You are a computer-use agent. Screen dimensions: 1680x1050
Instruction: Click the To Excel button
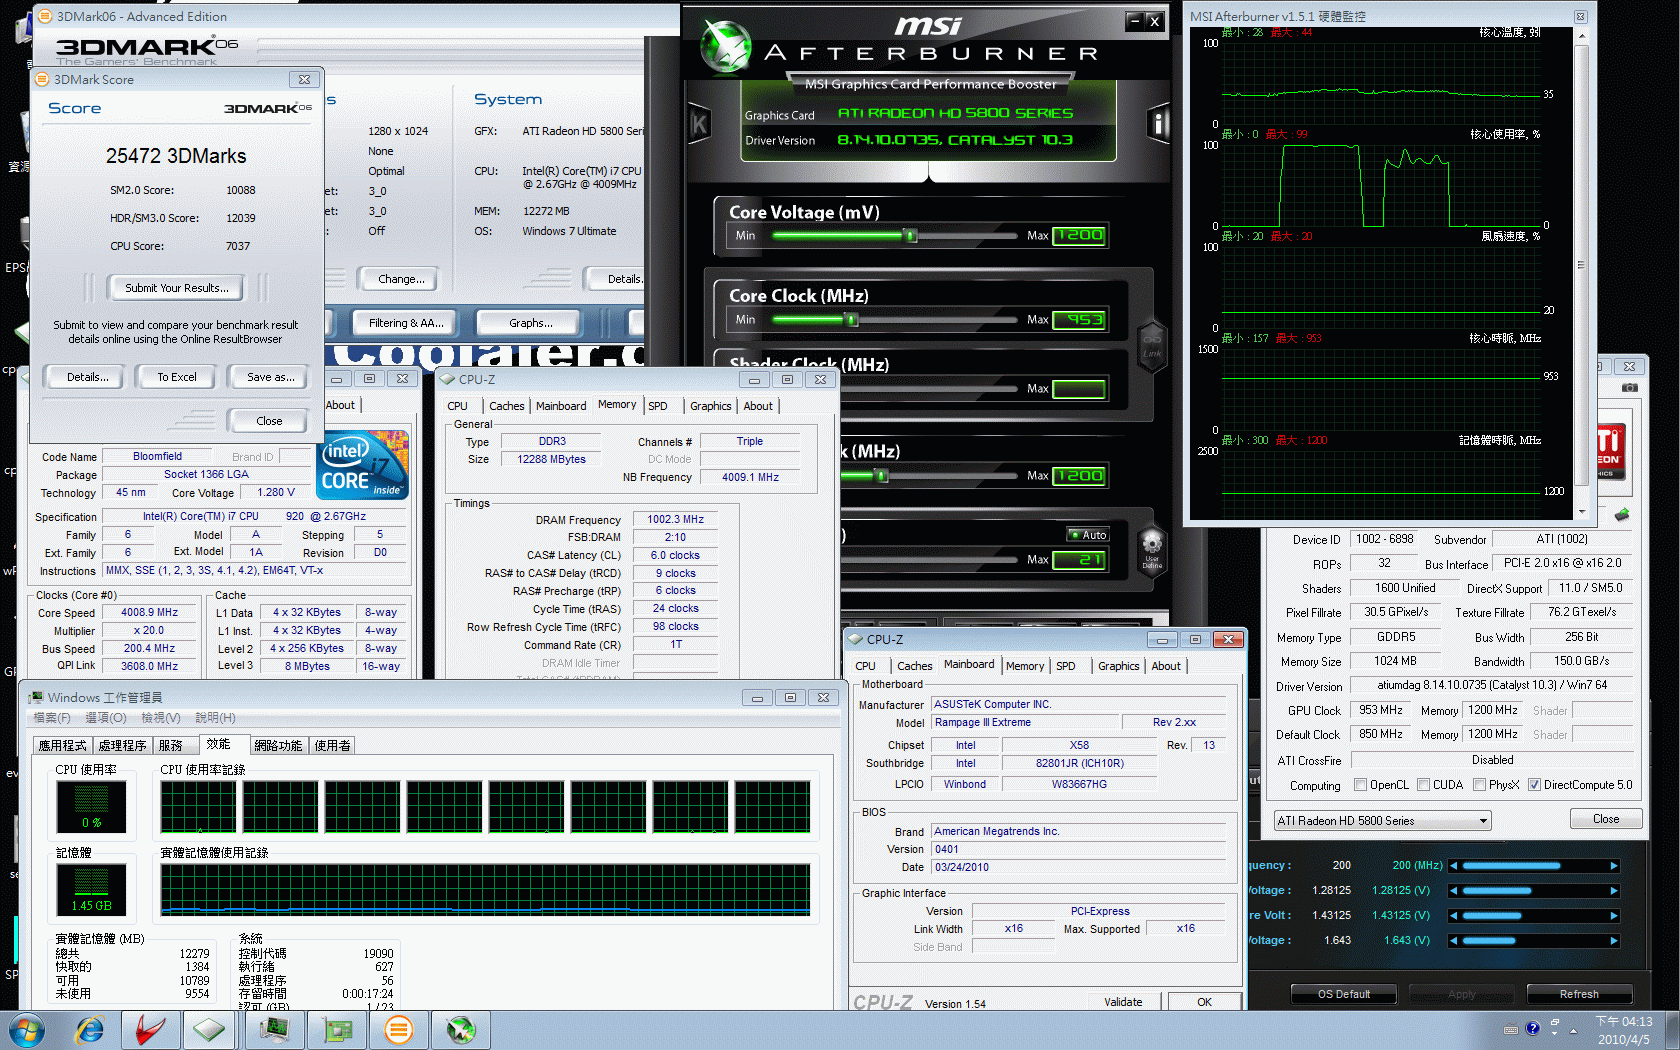(x=177, y=377)
